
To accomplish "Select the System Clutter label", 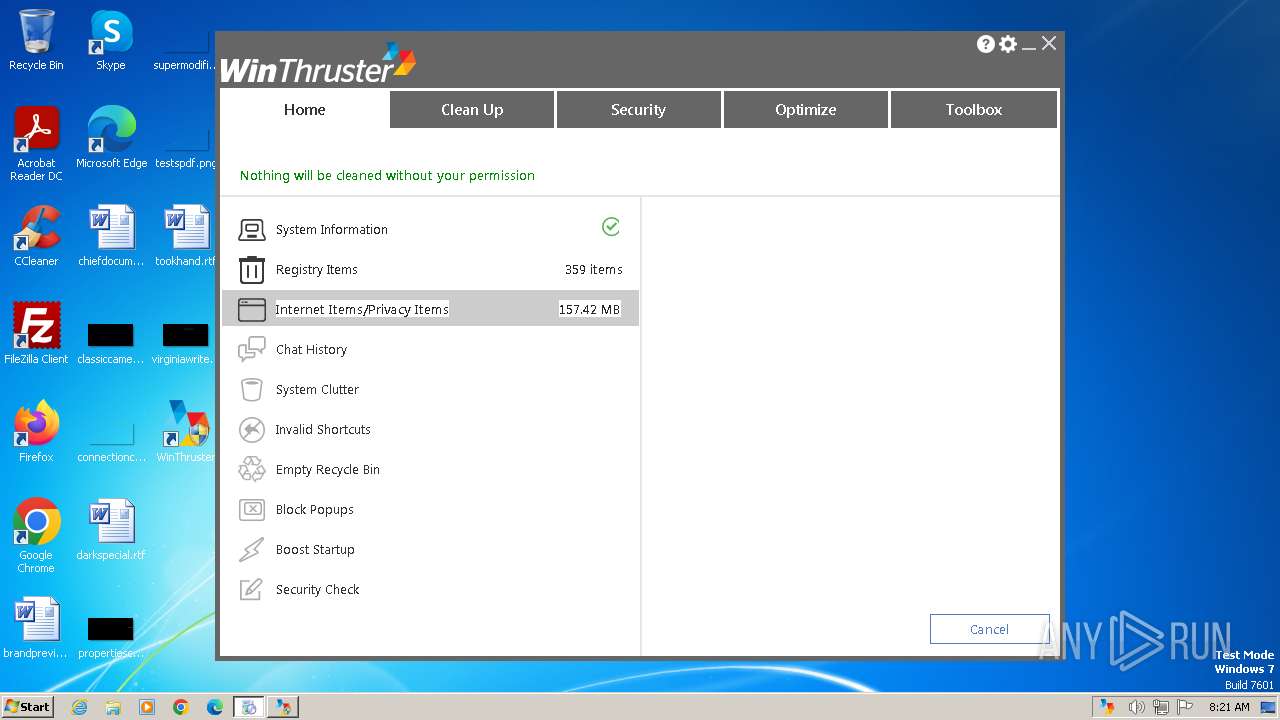I will (317, 390).
